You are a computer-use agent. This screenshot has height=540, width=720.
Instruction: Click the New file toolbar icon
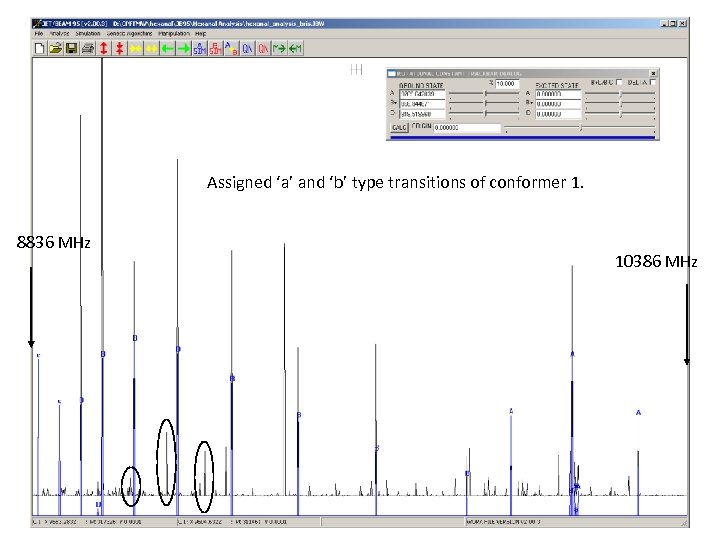click(39, 48)
